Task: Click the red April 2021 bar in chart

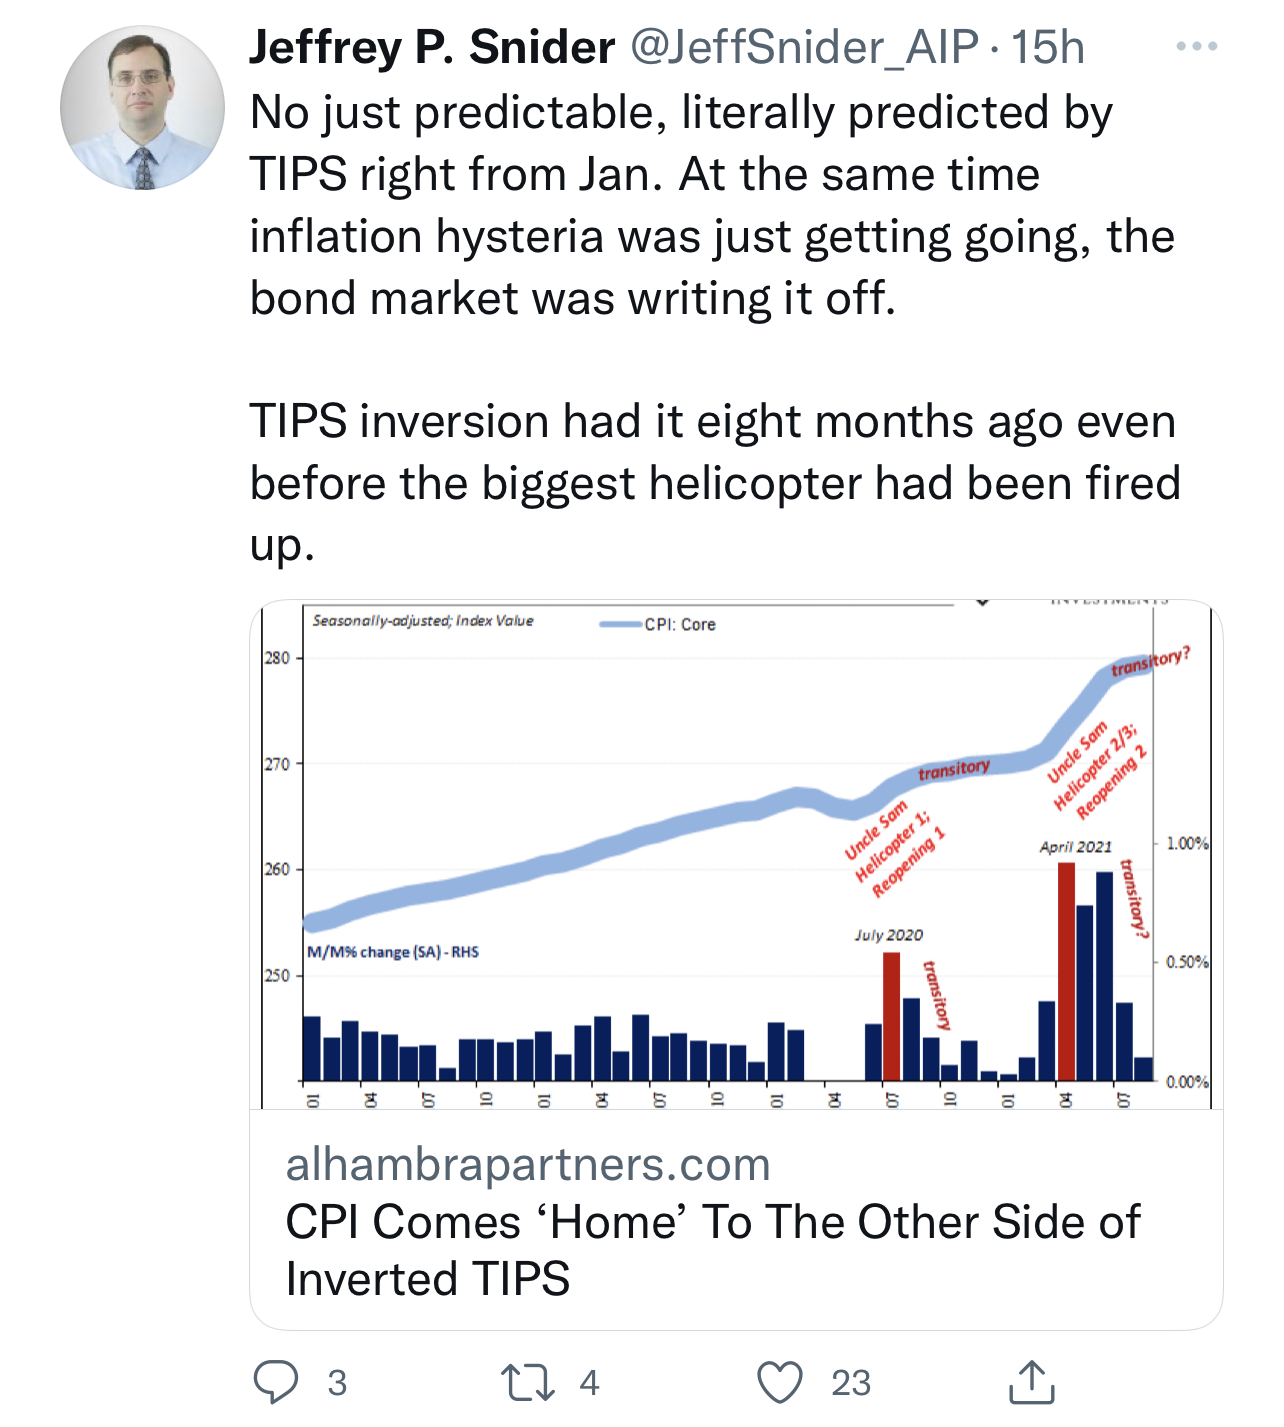Action: [1066, 970]
